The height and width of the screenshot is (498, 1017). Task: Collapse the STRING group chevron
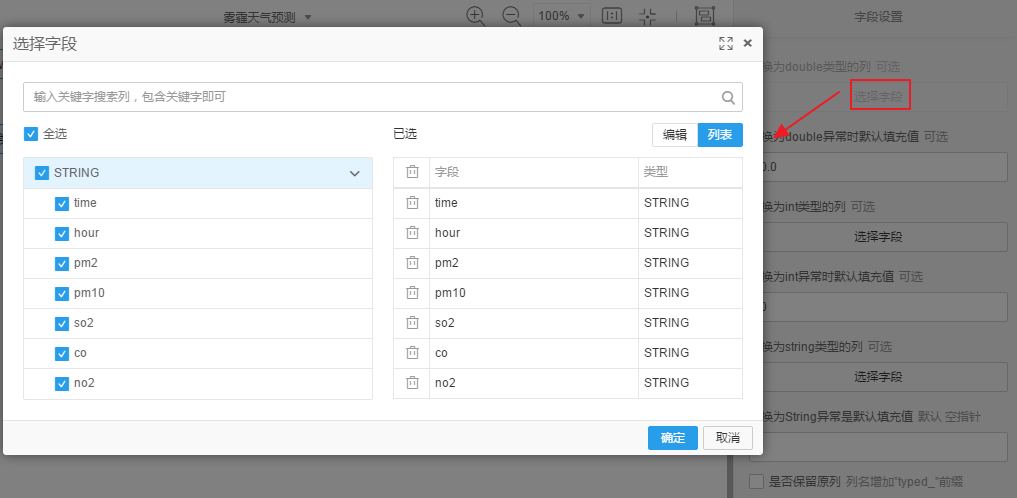[355, 173]
